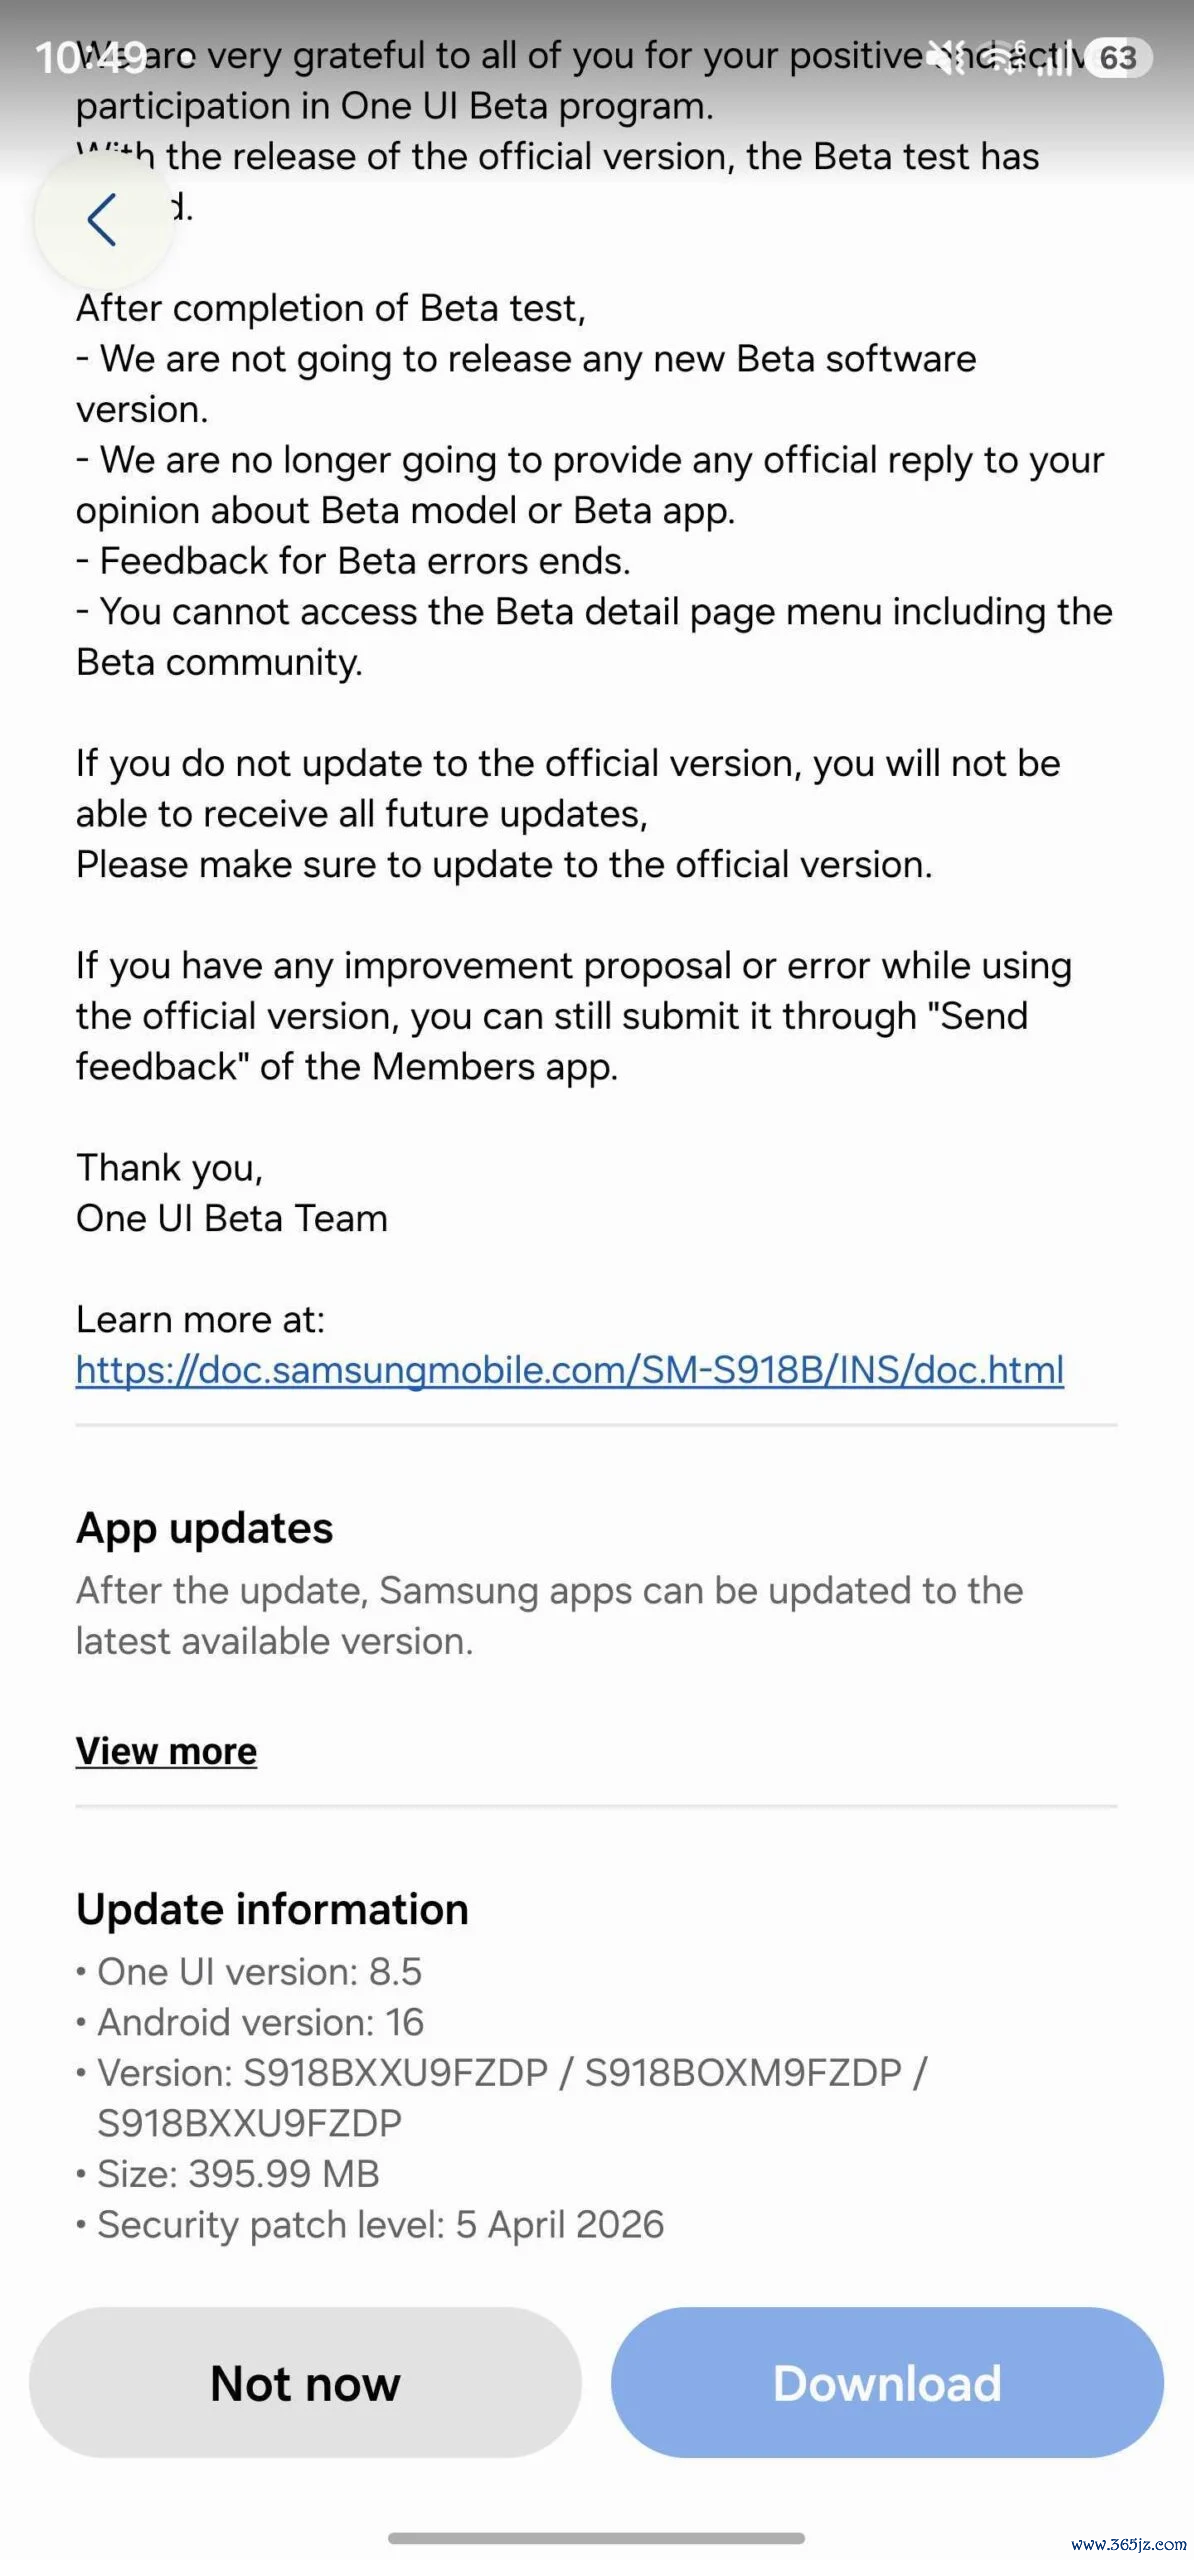Viewport: 1194px width, 2560px height.
Task: Select the Android version 16 line
Action: (x=251, y=2022)
